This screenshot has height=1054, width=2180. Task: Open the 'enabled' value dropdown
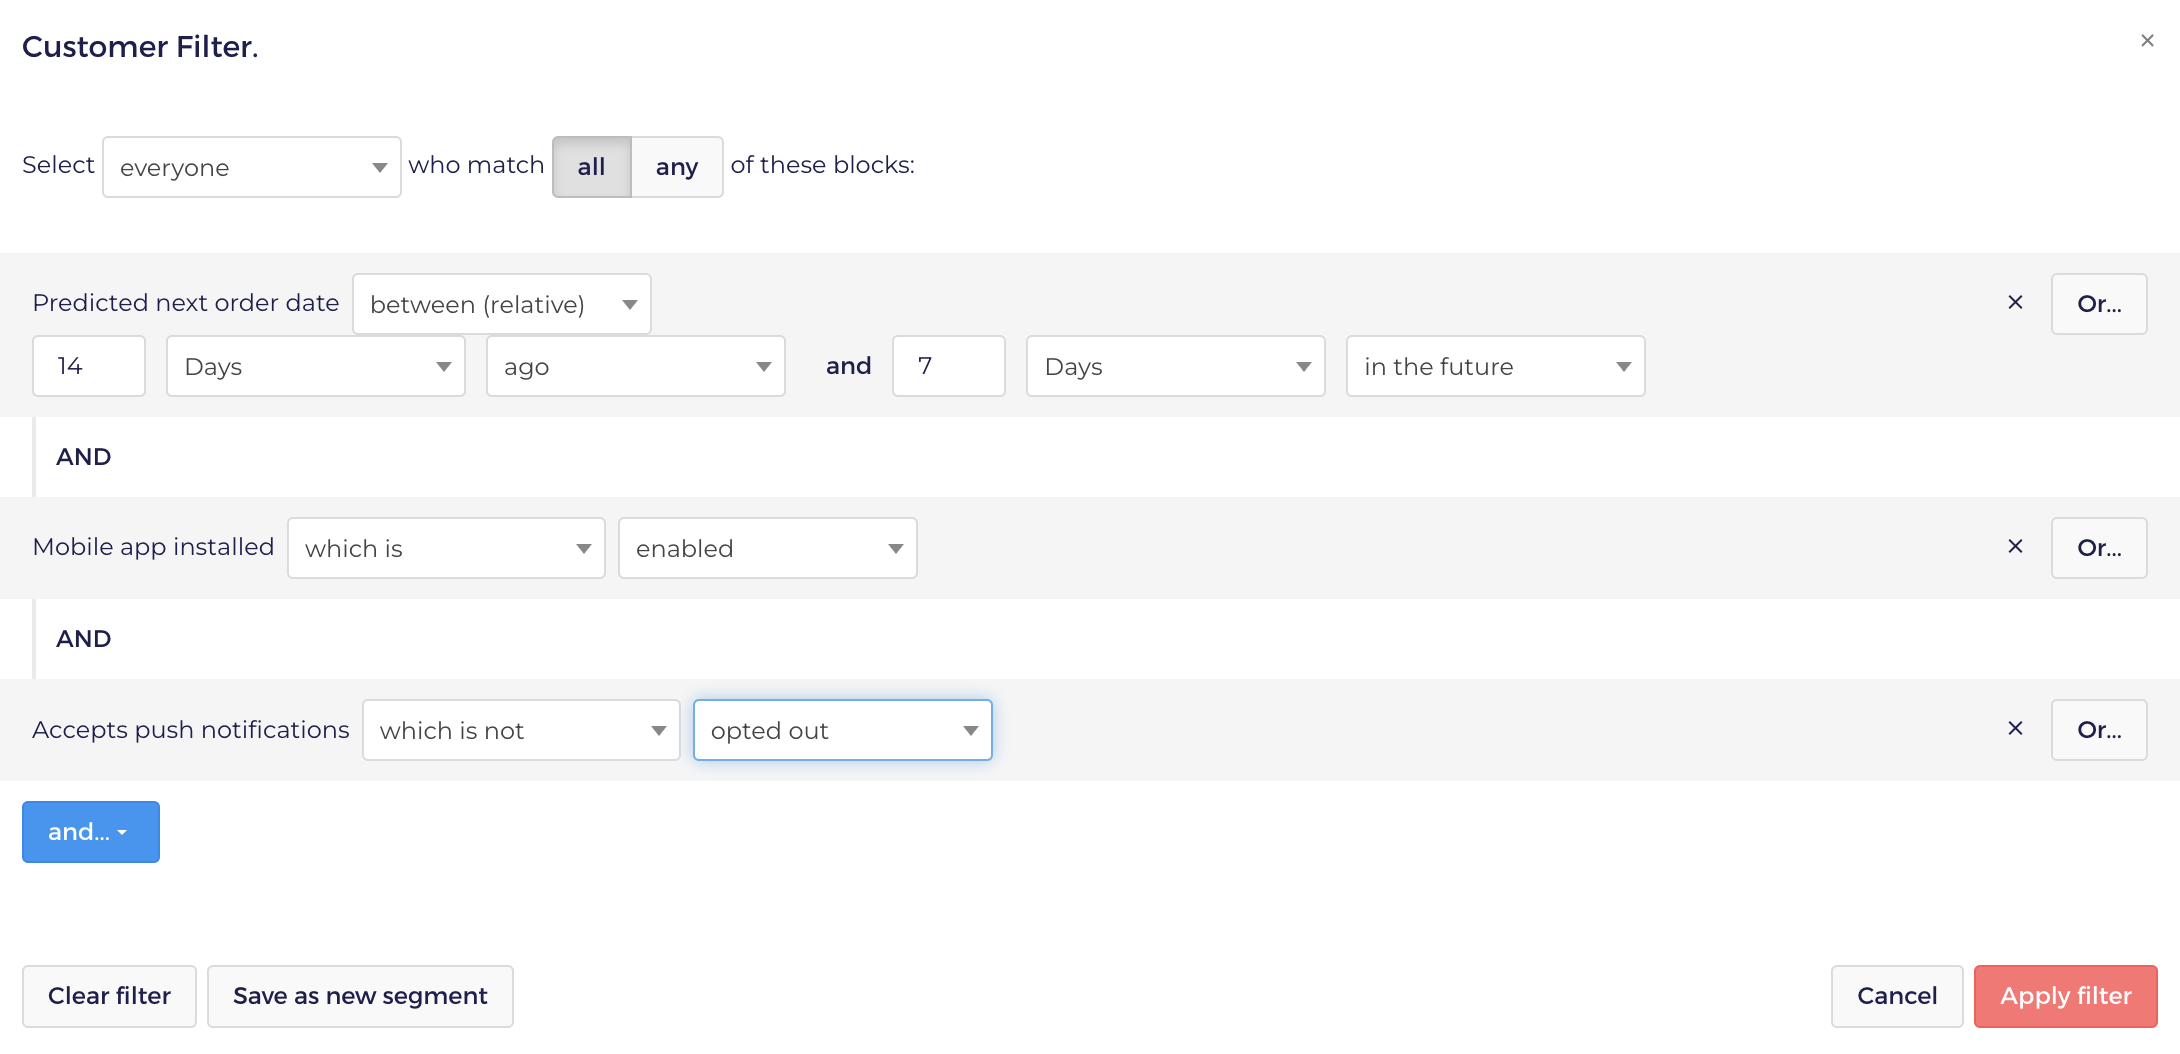click(x=768, y=548)
